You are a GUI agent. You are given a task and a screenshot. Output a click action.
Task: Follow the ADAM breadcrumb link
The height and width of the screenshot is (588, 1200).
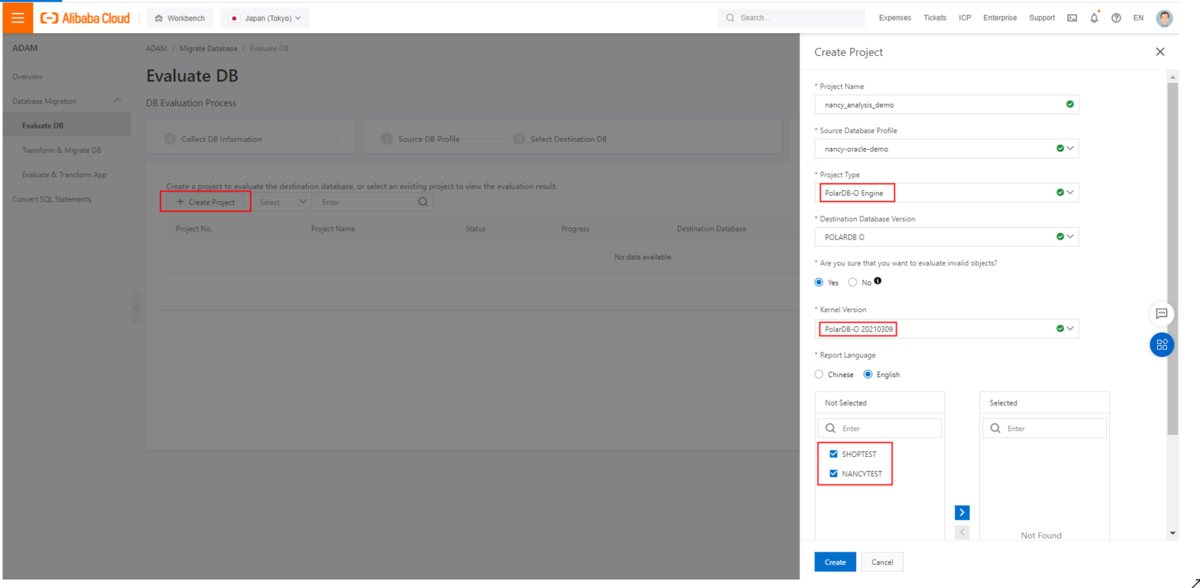pos(156,48)
